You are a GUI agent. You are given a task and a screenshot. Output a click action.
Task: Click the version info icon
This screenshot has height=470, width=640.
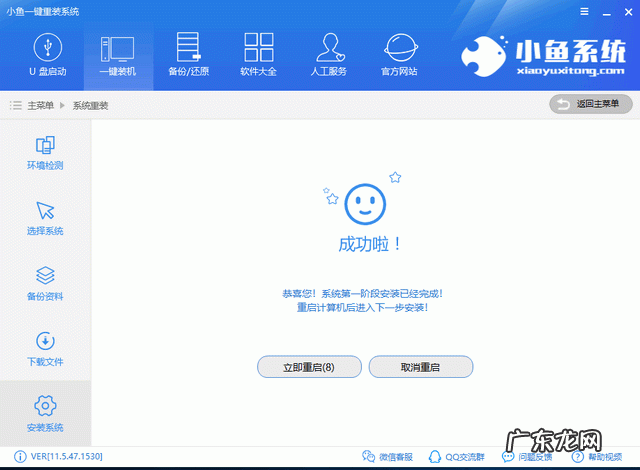(20, 457)
